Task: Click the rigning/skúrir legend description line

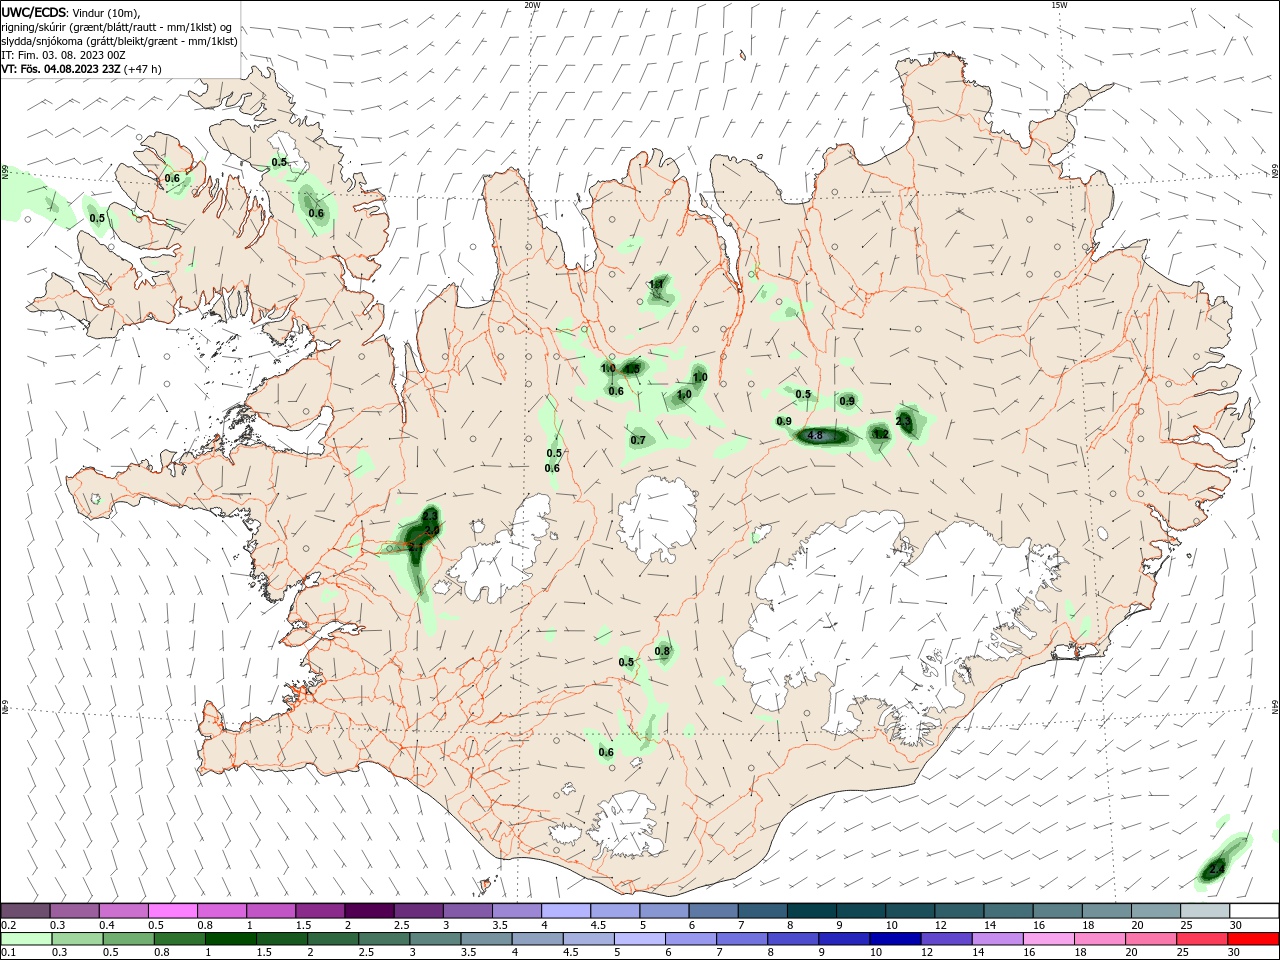Action: (116, 27)
